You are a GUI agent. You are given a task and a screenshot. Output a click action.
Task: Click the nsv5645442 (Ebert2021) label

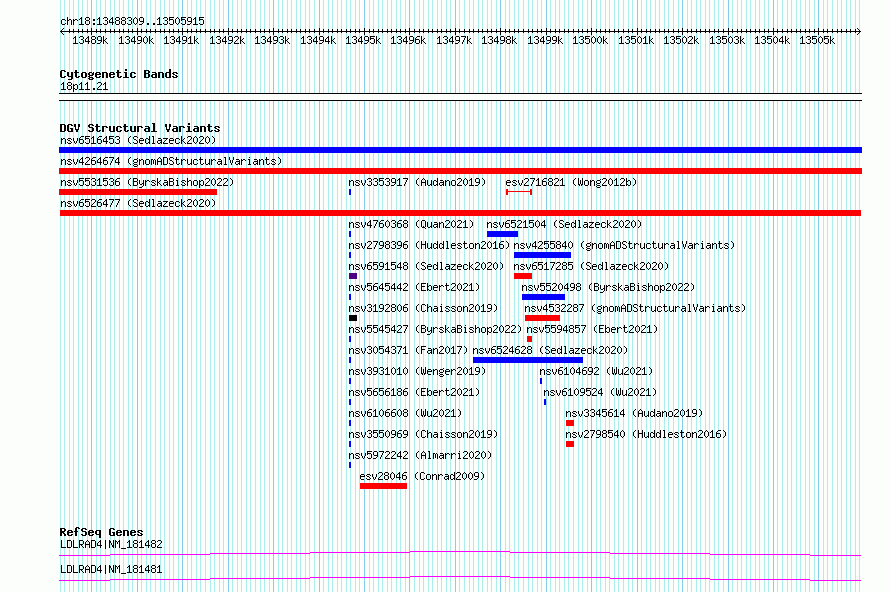(414, 287)
